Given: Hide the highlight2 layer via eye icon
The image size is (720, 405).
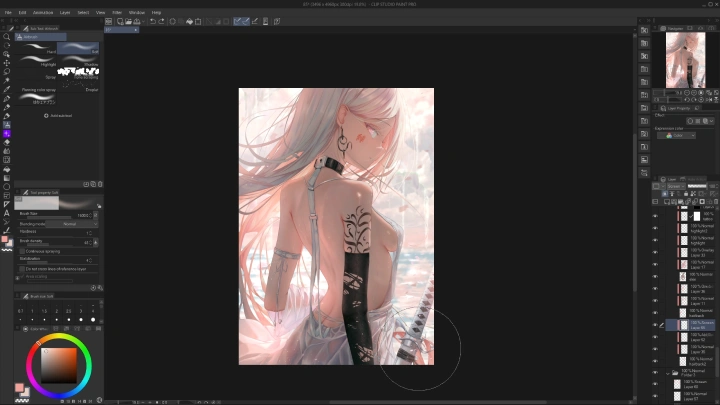Looking at the screenshot, I should click(655, 228).
